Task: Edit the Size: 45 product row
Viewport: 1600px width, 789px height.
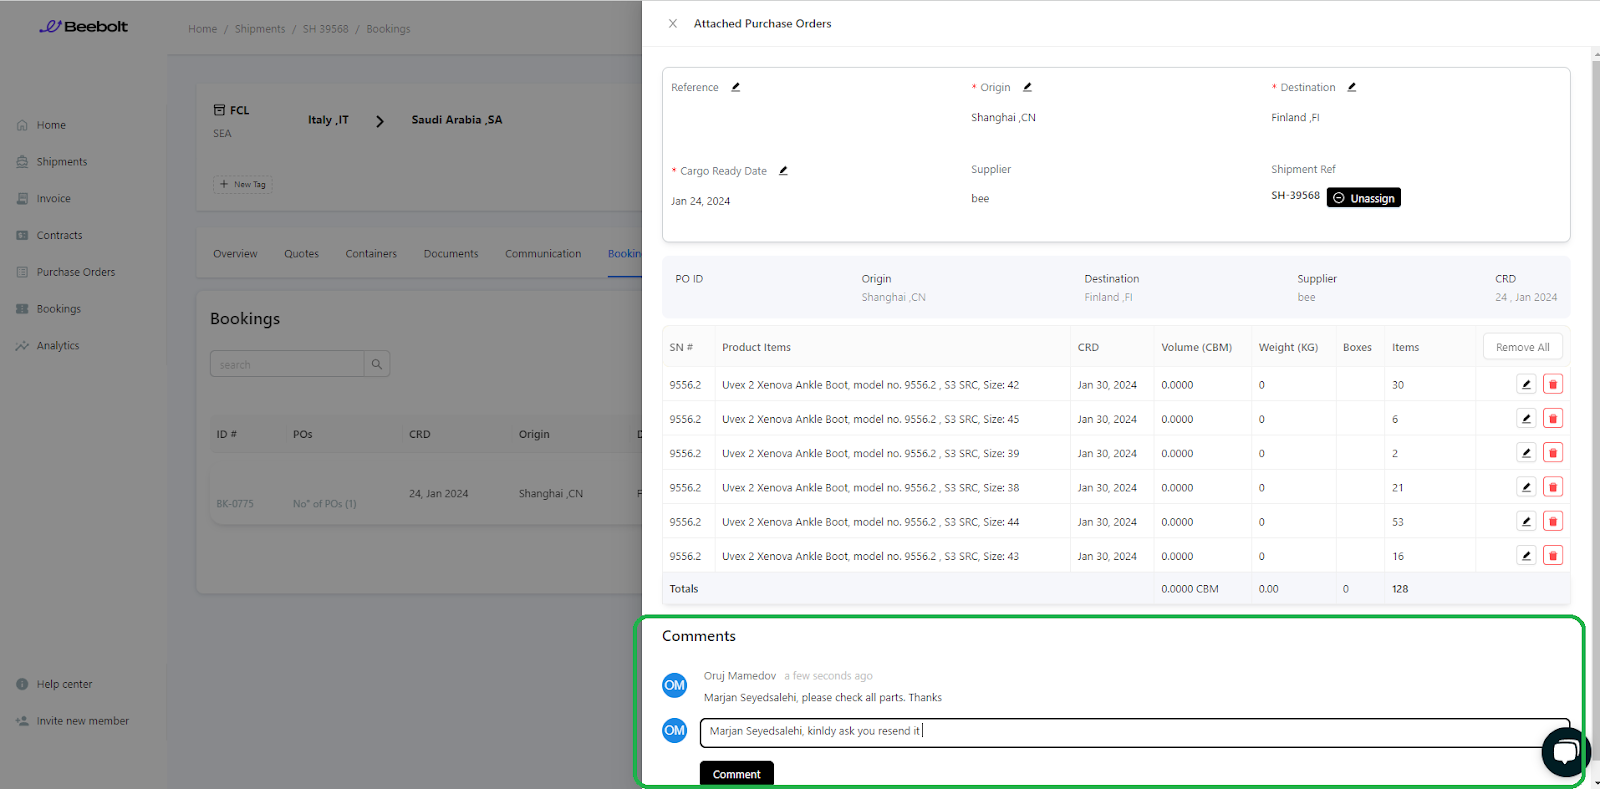Action: tap(1526, 419)
